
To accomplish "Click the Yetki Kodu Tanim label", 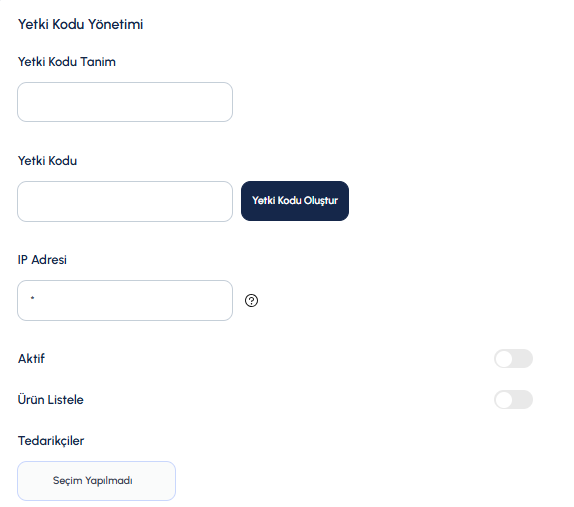I will [67, 62].
